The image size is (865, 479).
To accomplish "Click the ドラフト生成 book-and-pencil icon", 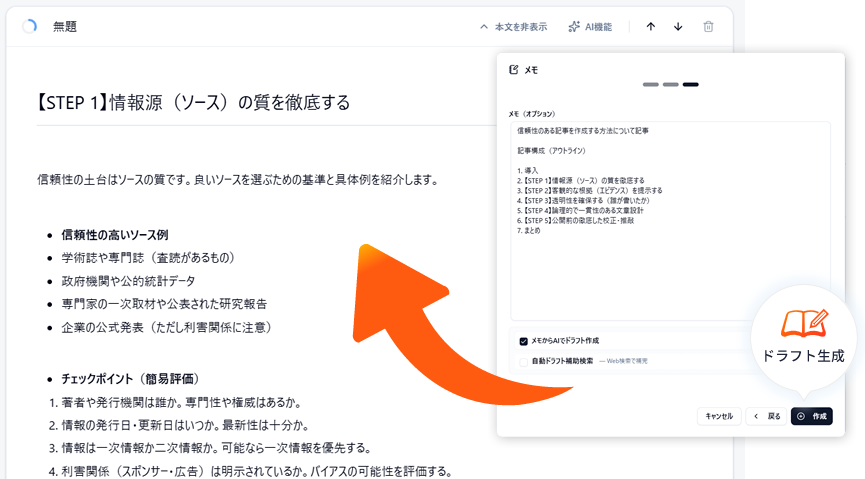I will (x=804, y=323).
